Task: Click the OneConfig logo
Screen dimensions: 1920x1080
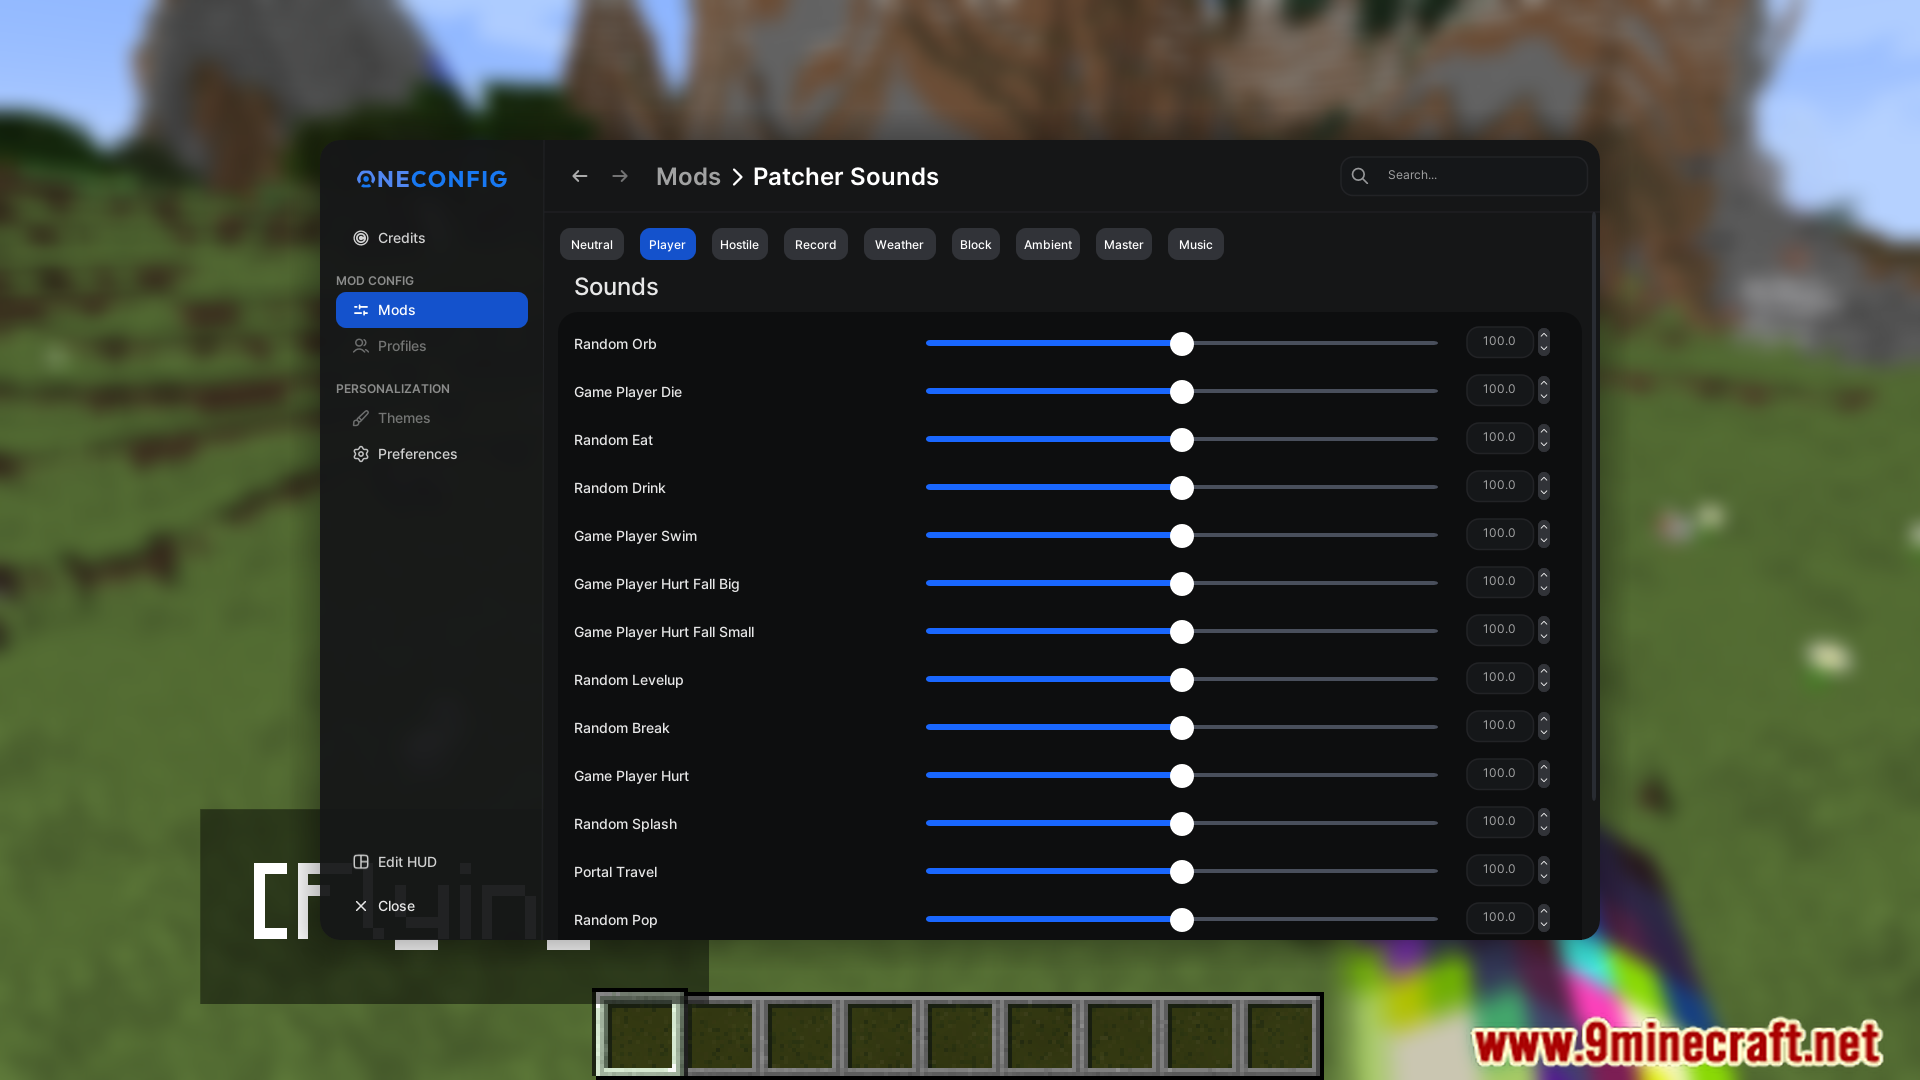Action: (x=432, y=179)
